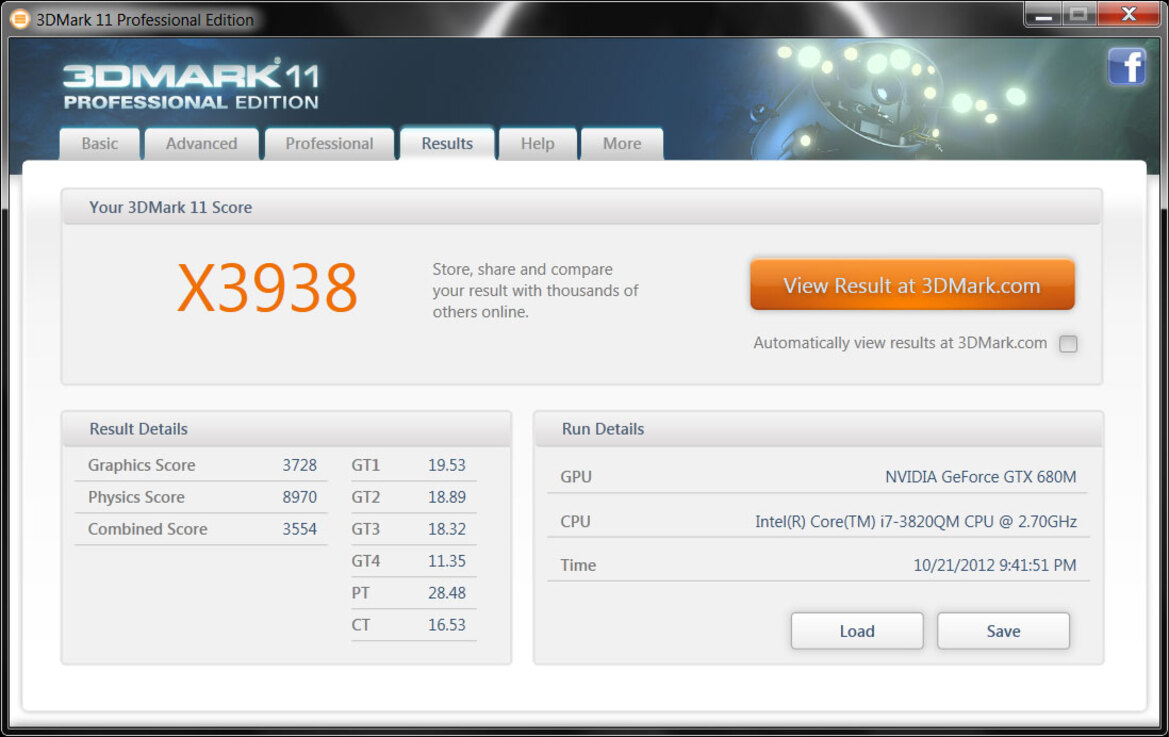Show the More tab
1169x737 pixels.
point(622,144)
